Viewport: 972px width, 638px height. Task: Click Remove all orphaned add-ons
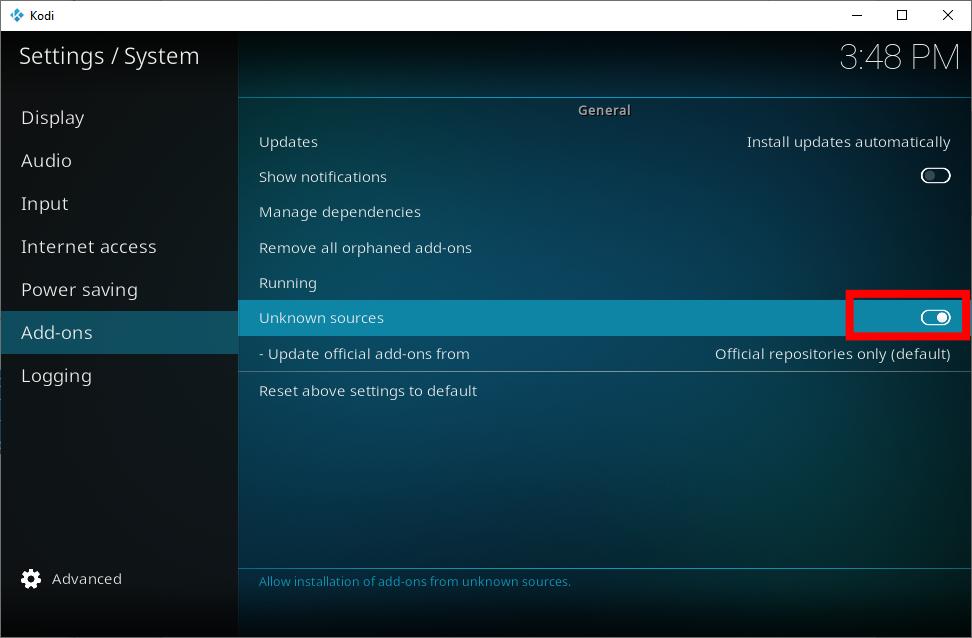pos(604,248)
